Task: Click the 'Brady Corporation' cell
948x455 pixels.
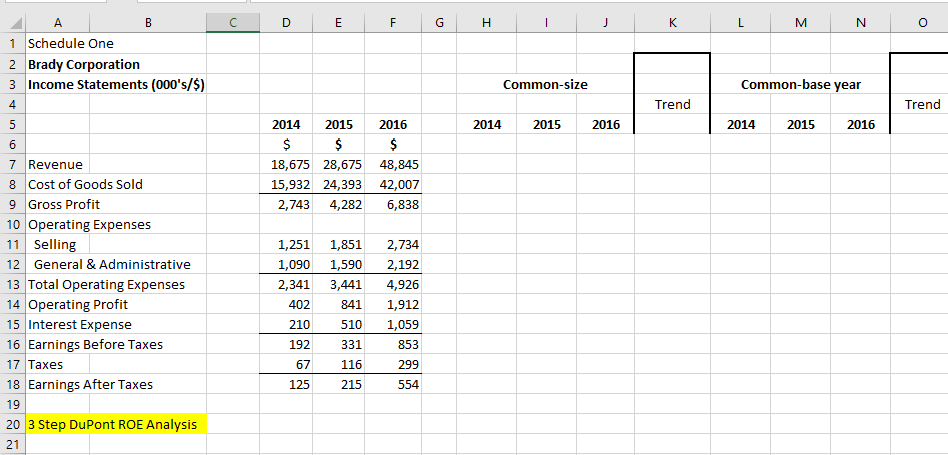Action: click(84, 64)
